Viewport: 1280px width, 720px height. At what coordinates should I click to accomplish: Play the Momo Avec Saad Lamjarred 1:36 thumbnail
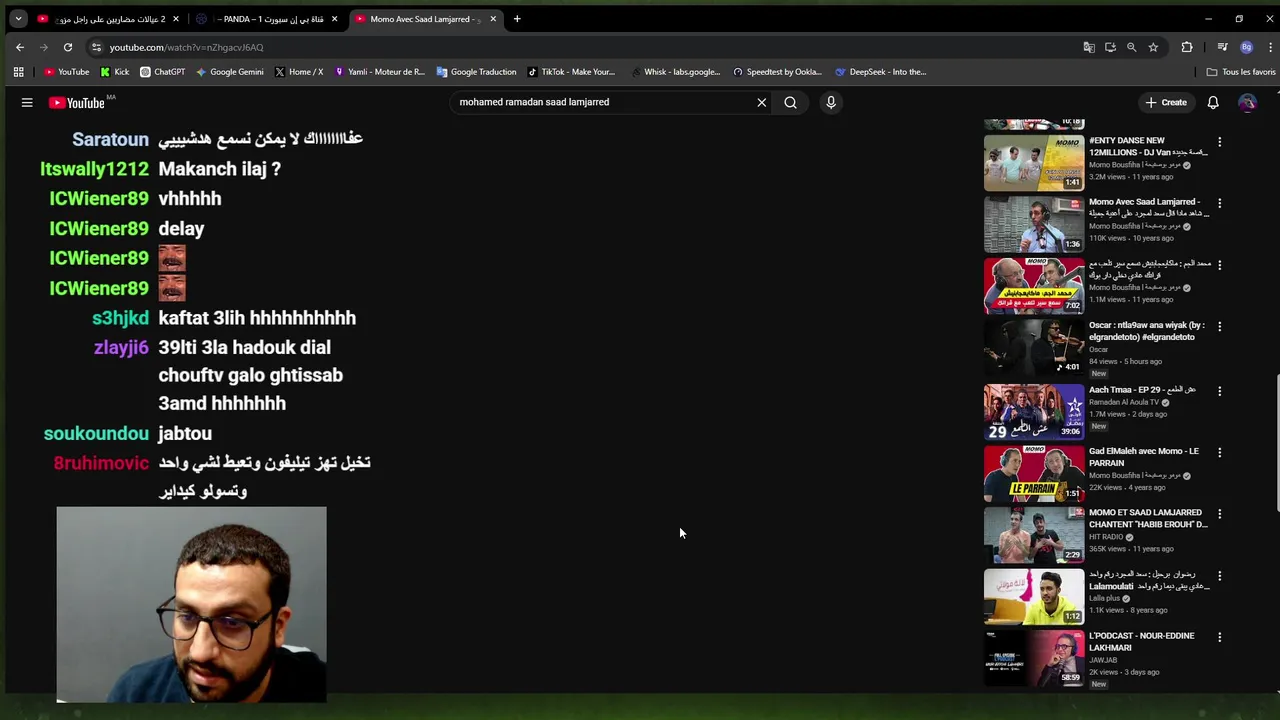1034,224
